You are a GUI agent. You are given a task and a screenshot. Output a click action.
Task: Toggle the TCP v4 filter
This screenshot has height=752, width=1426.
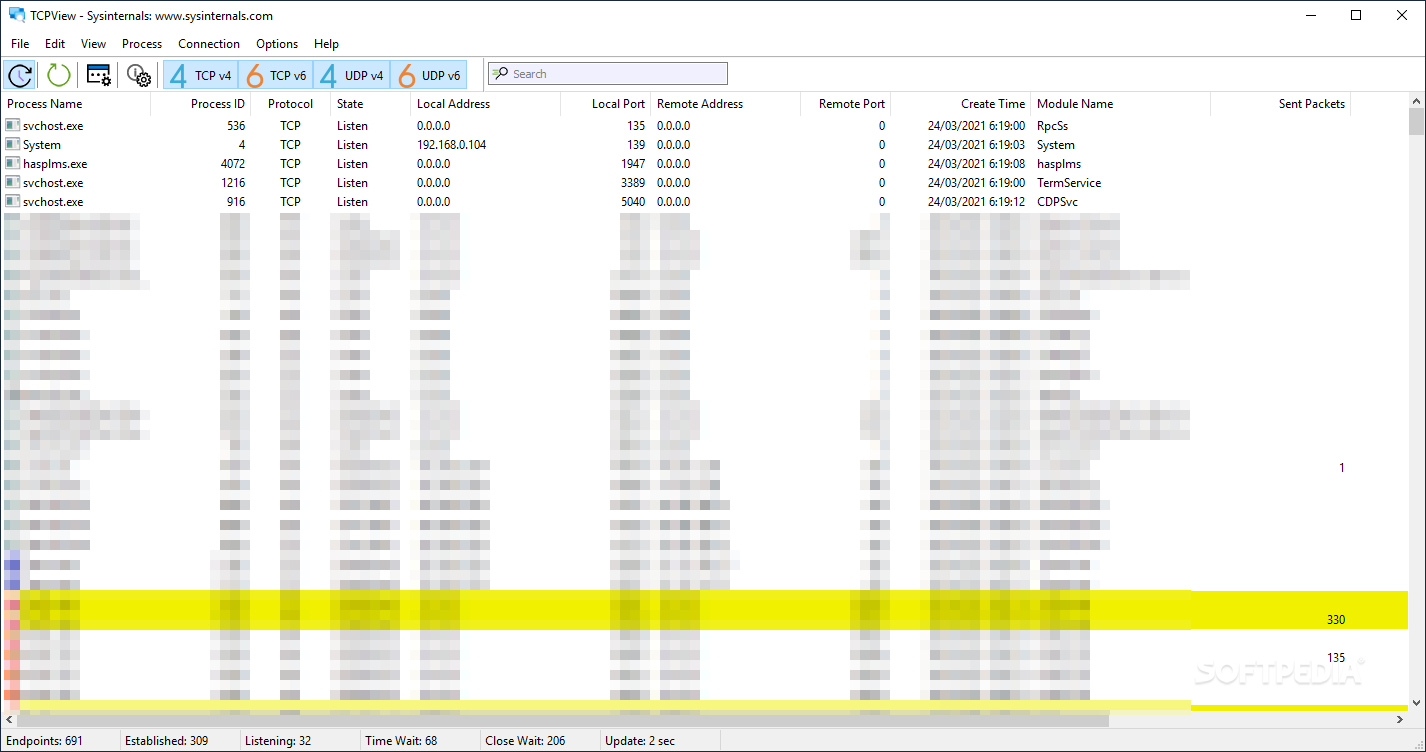tap(200, 75)
